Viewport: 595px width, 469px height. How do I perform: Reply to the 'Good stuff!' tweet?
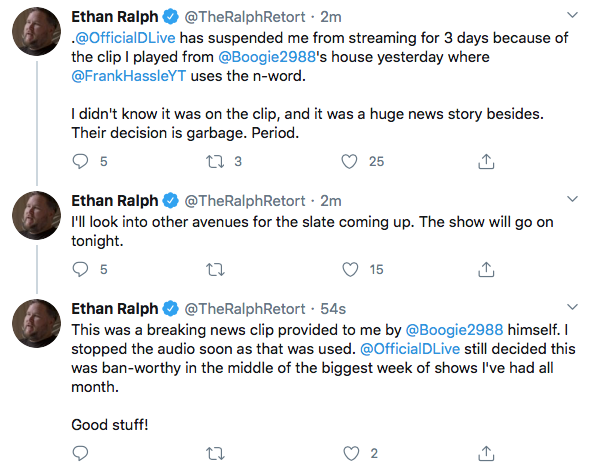pos(80,453)
